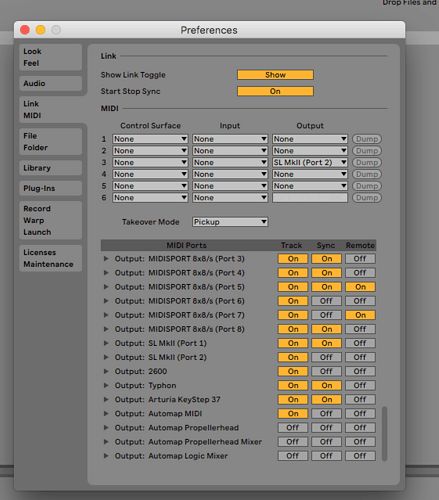Open the Plug-Ins preferences tab
Viewport: 439px width, 500px height.
(x=51, y=188)
